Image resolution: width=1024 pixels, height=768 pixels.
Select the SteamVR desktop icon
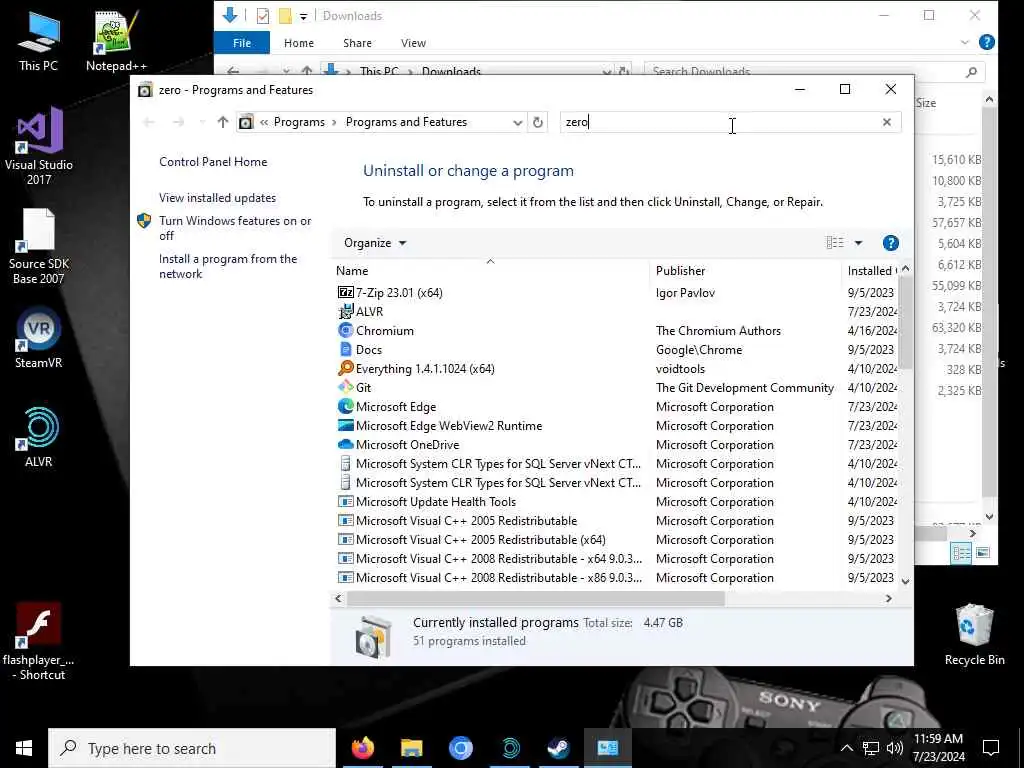point(39,338)
